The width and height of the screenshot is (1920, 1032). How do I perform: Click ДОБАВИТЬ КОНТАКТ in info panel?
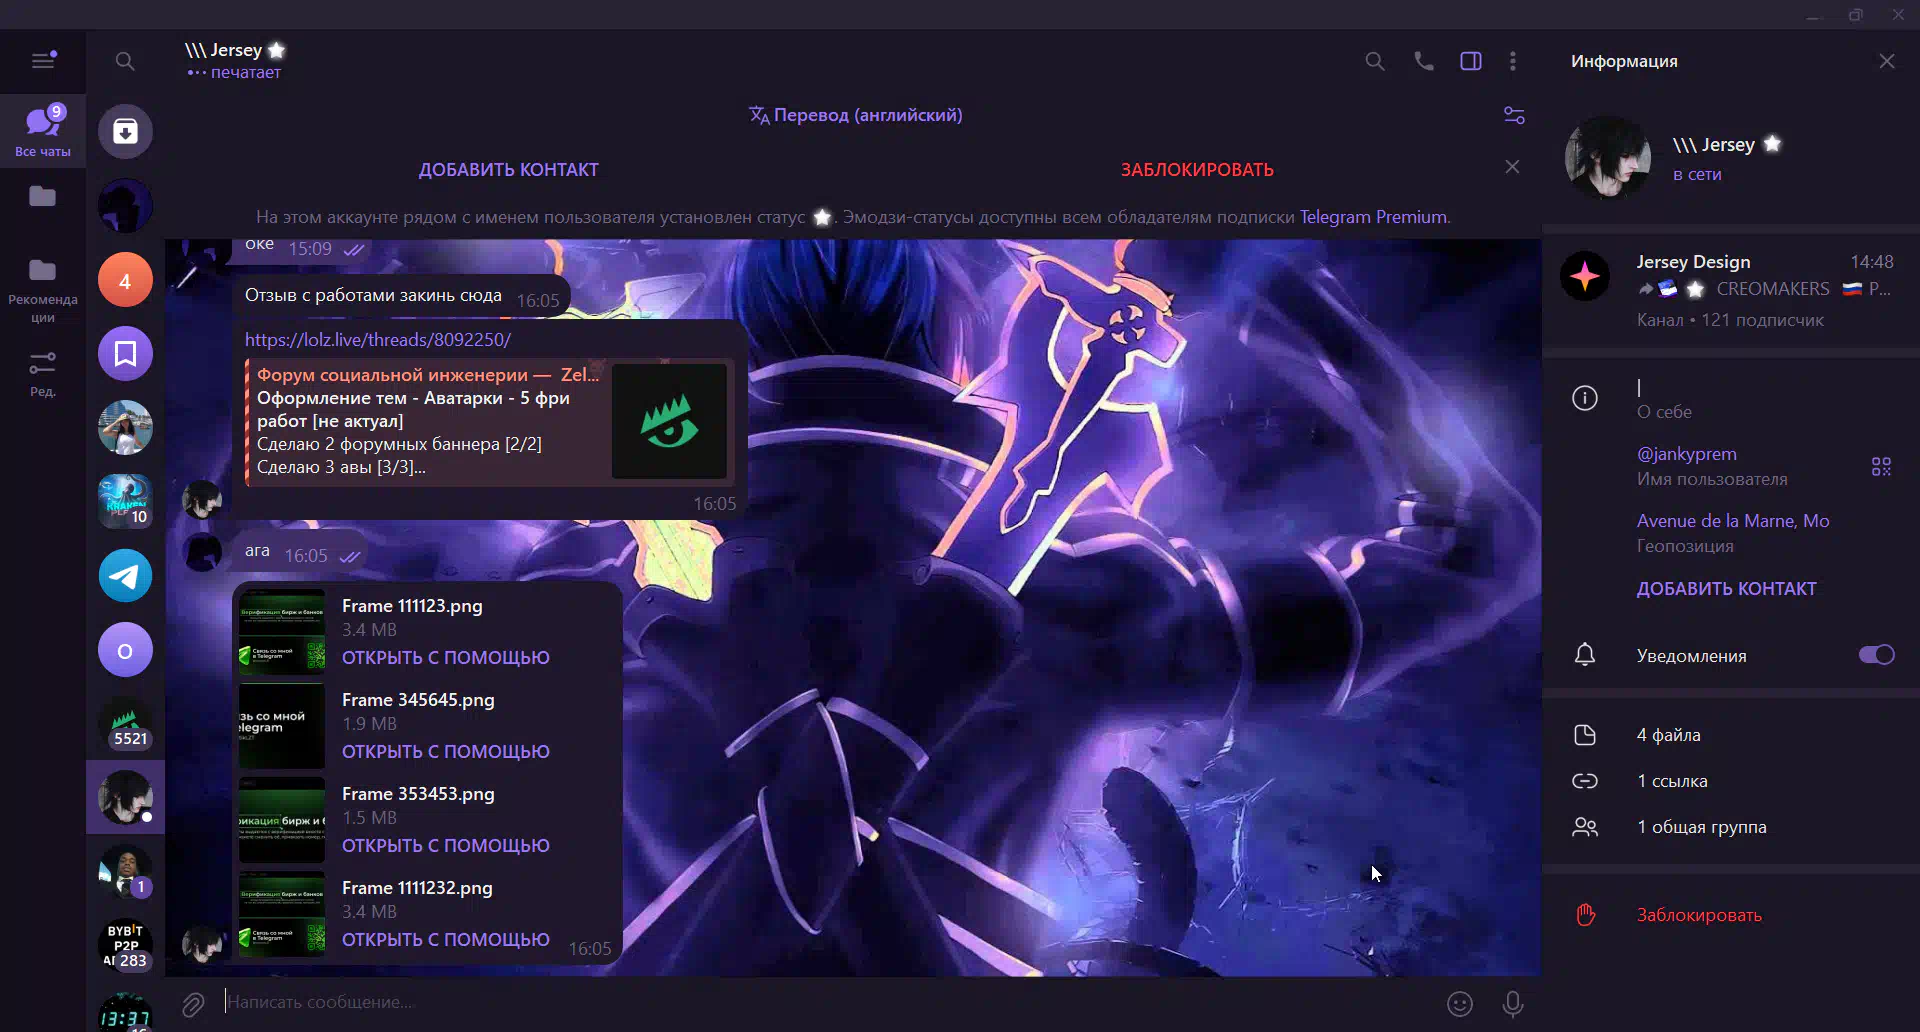[1726, 589]
